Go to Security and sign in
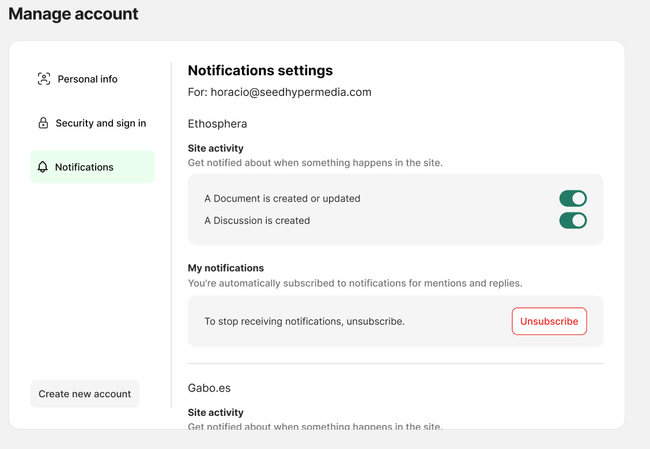 point(100,123)
